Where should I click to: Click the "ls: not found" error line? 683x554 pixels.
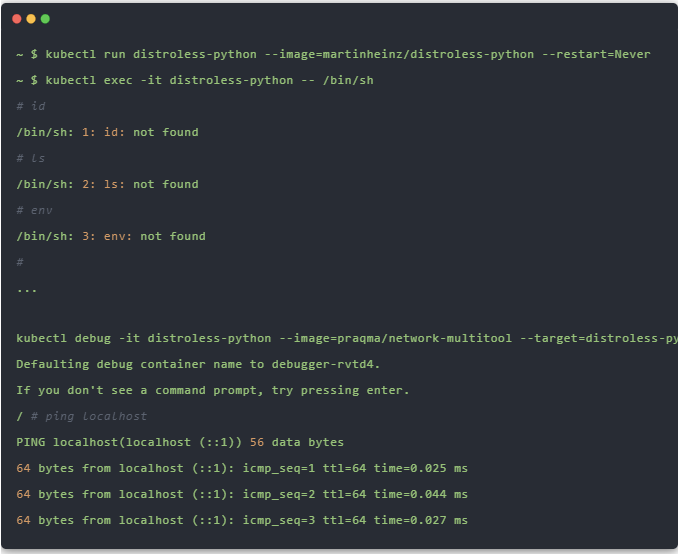107,184
